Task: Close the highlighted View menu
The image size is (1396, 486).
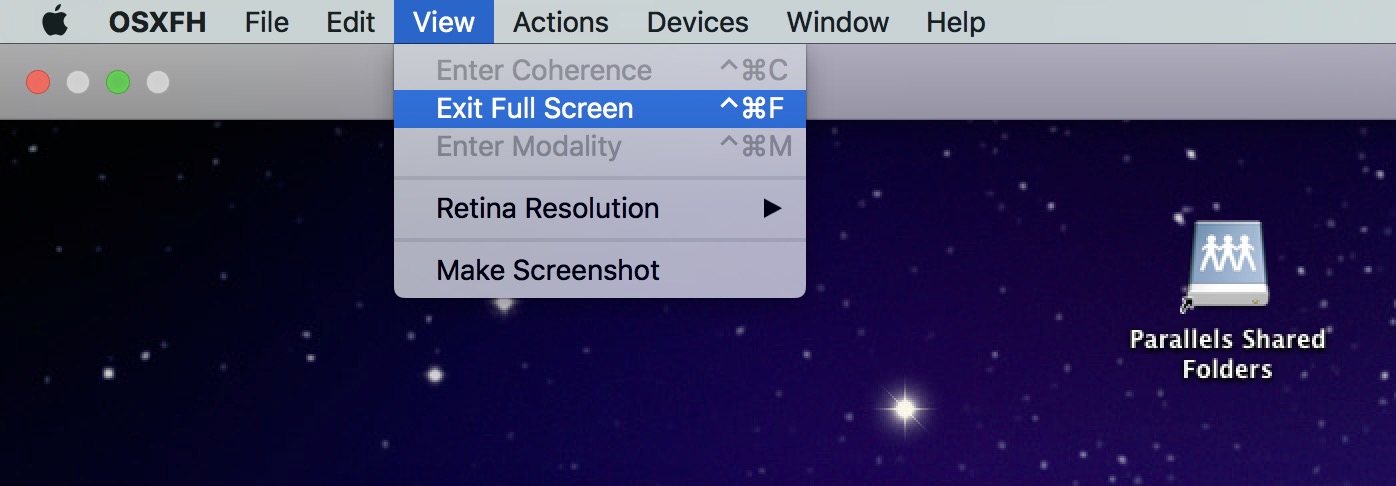Action: click(444, 22)
